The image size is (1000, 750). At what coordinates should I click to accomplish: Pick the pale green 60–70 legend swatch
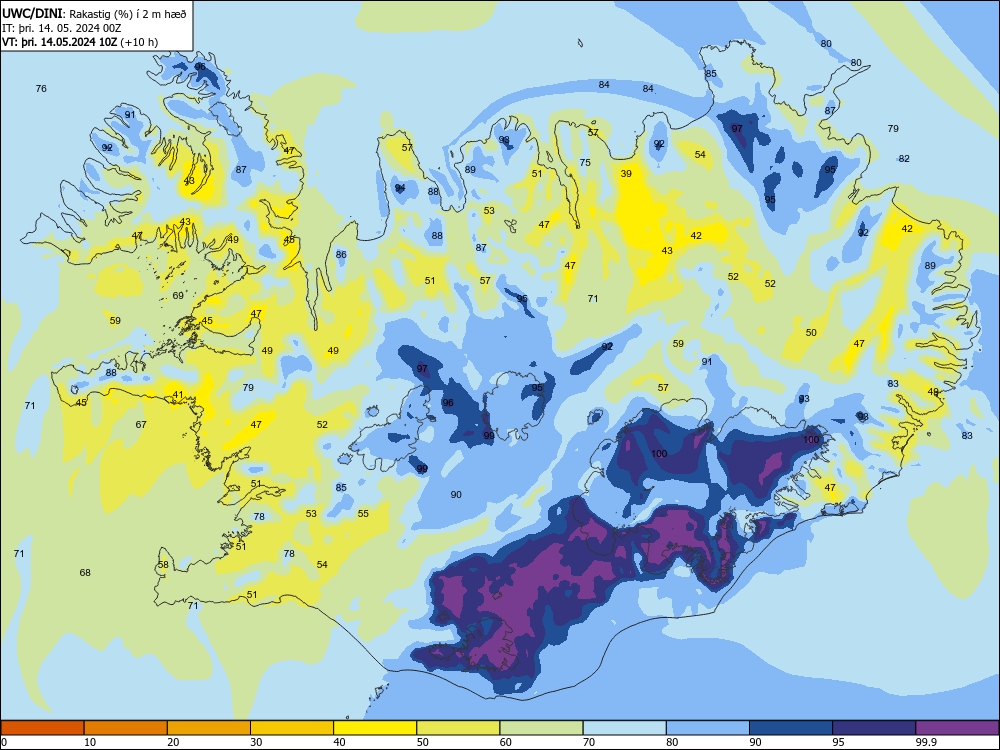[541, 728]
